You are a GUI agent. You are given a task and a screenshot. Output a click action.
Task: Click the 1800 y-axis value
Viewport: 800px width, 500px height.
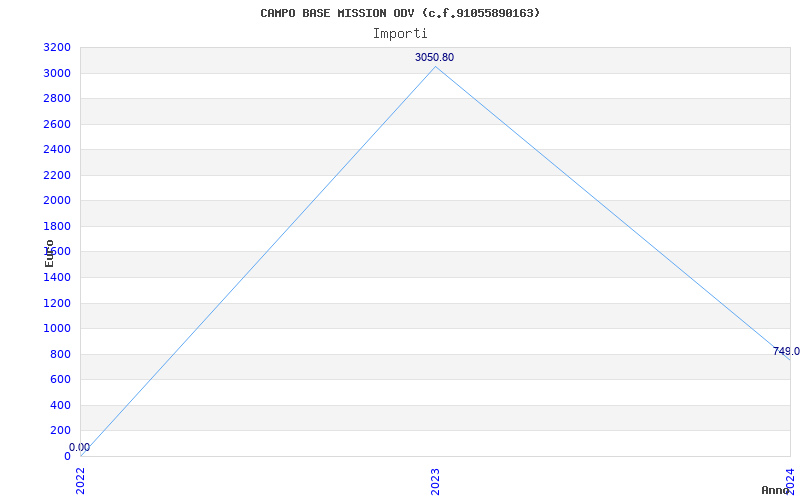pos(57,227)
